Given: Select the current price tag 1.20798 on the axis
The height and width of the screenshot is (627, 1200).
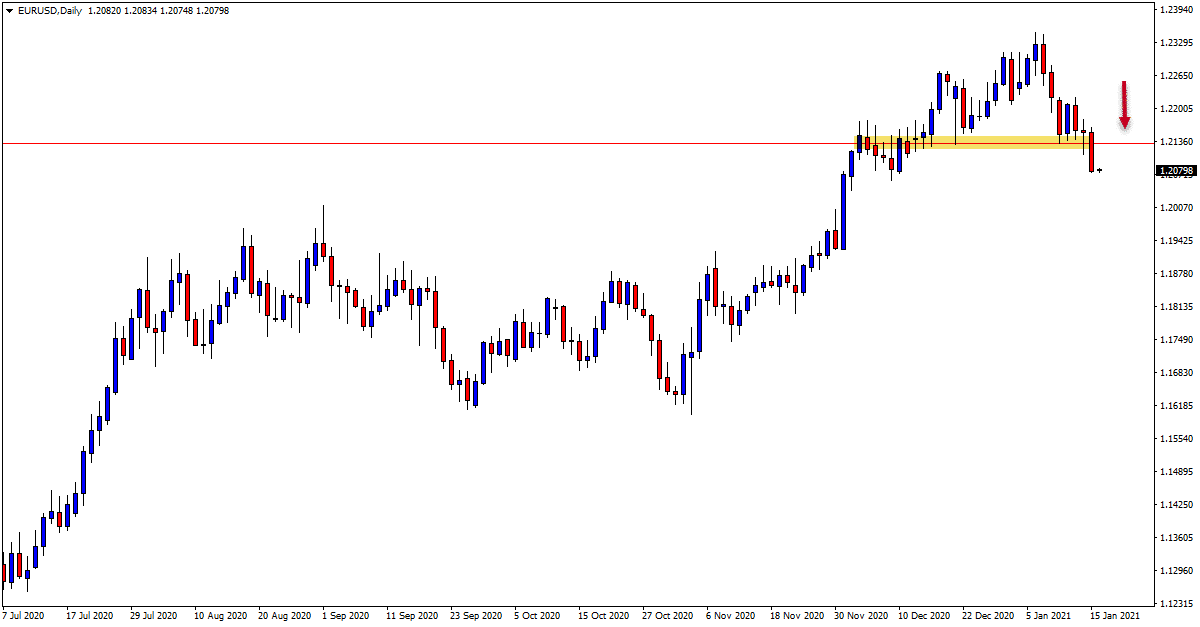Looking at the screenshot, I should 1176,171.
